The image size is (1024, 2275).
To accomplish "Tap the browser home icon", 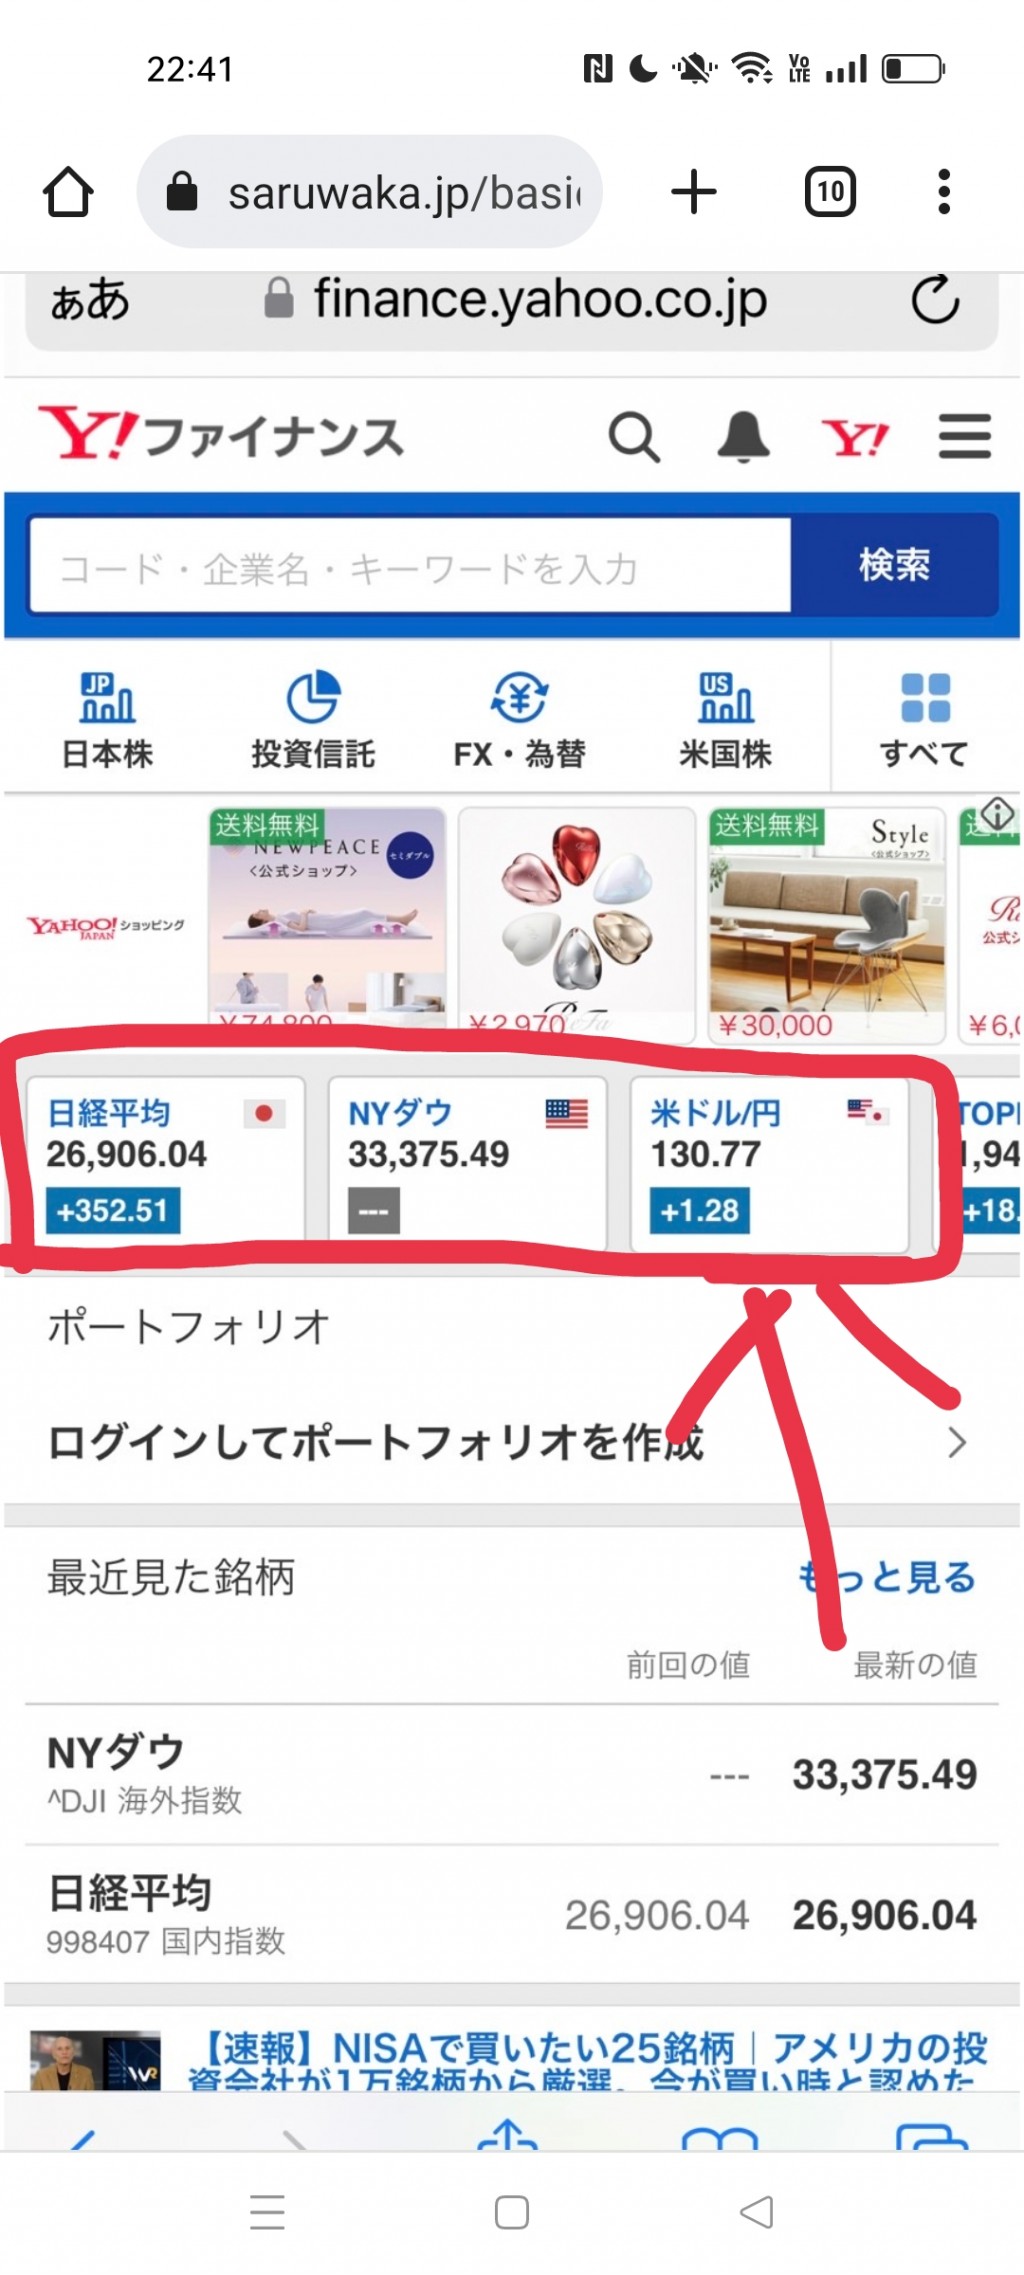I will (x=68, y=191).
